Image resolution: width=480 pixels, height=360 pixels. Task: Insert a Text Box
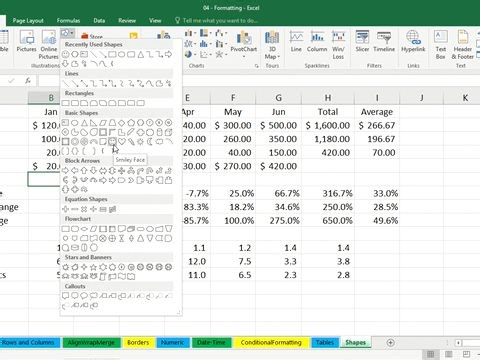440,45
